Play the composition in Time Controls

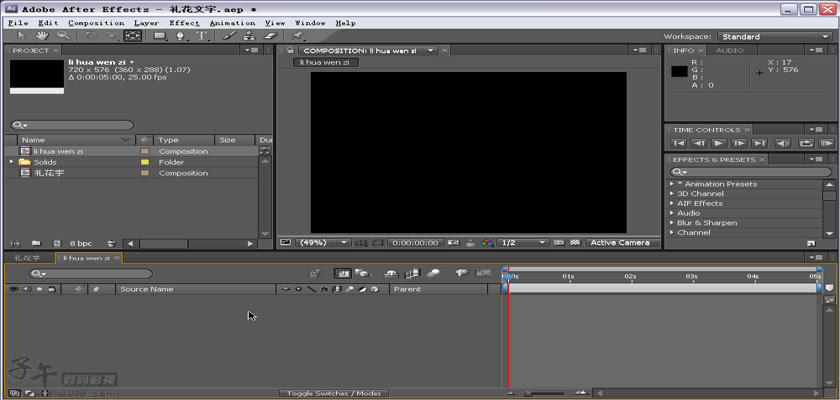(x=719, y=144)
